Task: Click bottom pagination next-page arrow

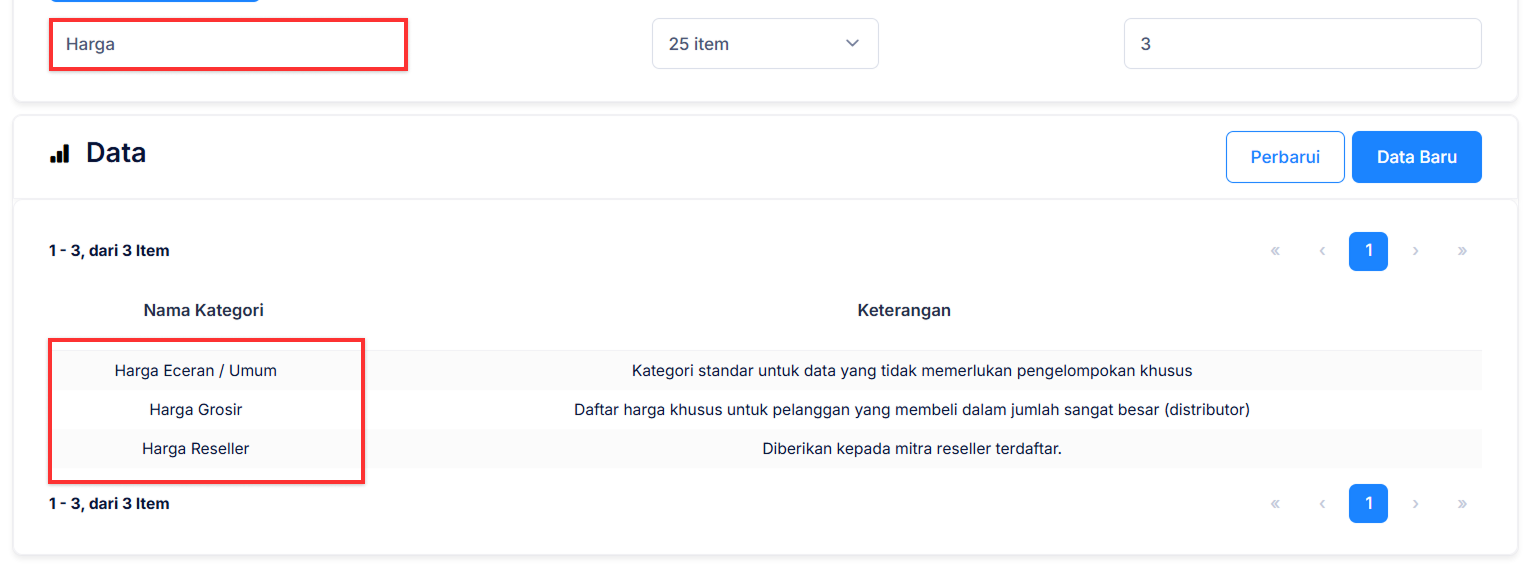Action: click(x=1415, y=503)
